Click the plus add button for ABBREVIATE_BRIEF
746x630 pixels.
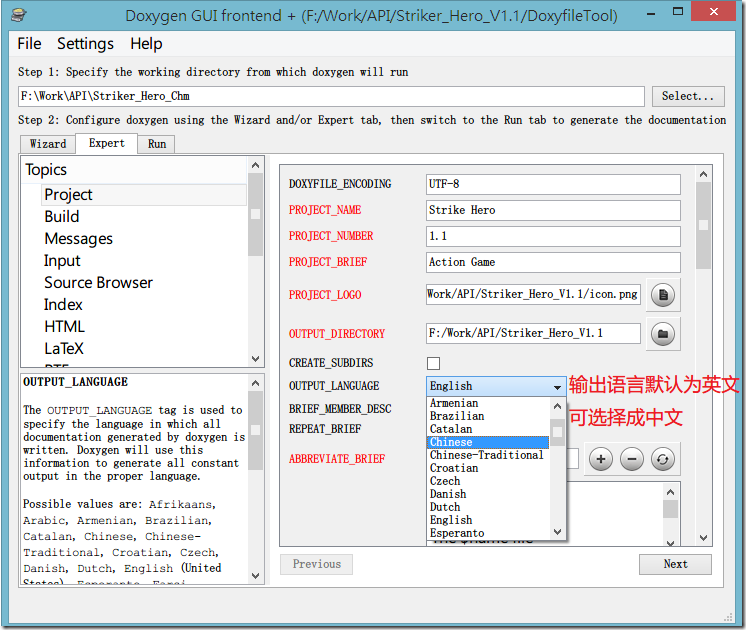click(x=601, y=459)
